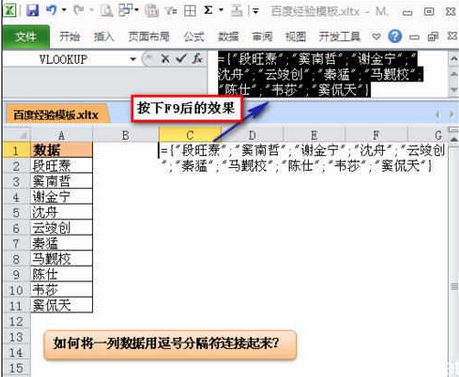Click the Excel application icon
Image resolution: width=459 pixels, height=377 pixels.
(x=10, y=11)
